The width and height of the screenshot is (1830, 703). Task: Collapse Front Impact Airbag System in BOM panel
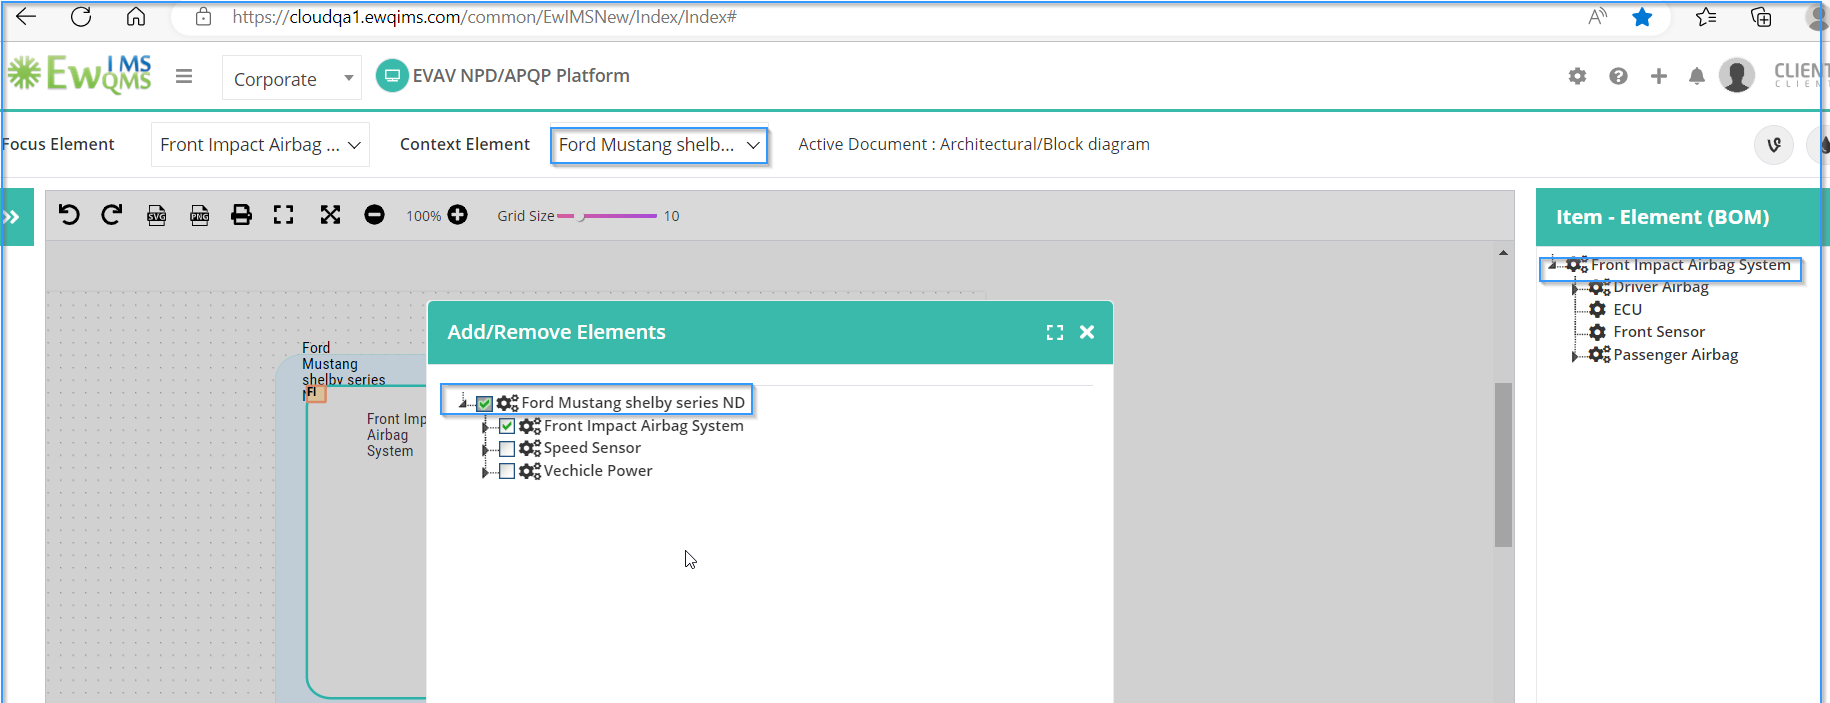1552,265
